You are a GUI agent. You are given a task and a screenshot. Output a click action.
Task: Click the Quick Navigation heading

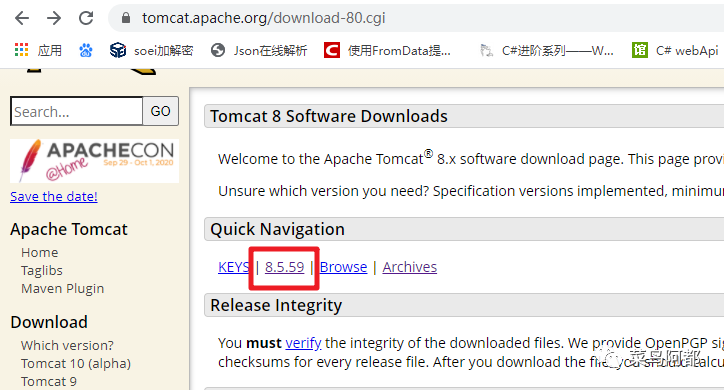(278, 229)
